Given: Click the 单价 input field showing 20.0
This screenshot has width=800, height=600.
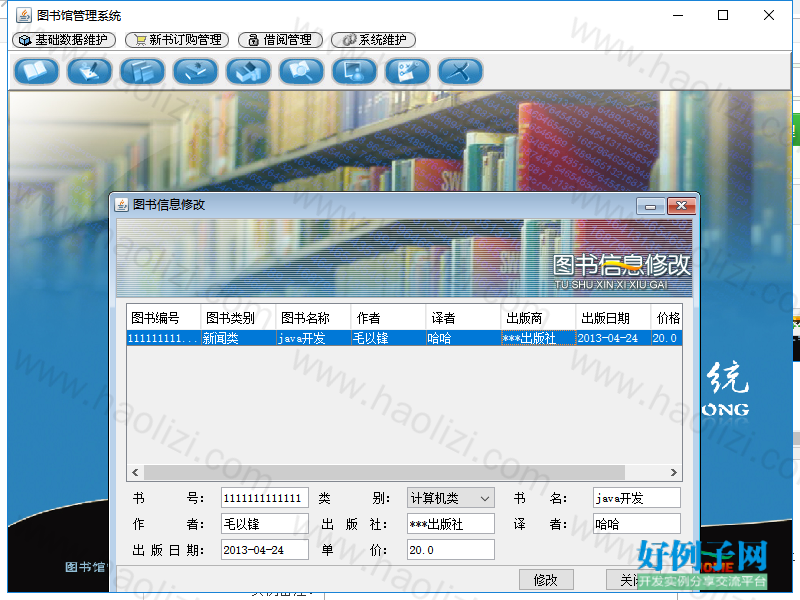Looking at the screenshot, I should (x=451, y=550).
